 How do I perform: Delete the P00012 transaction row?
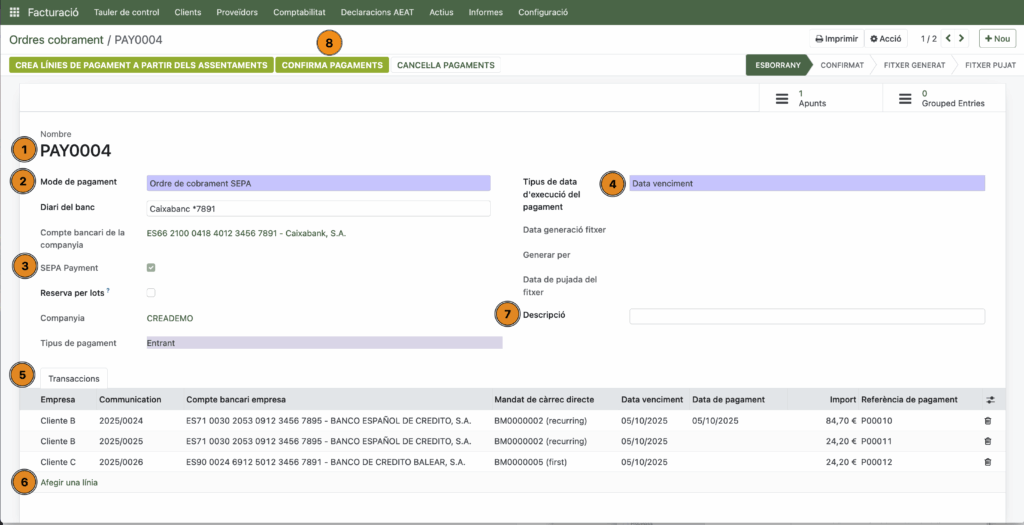point(988,462)
